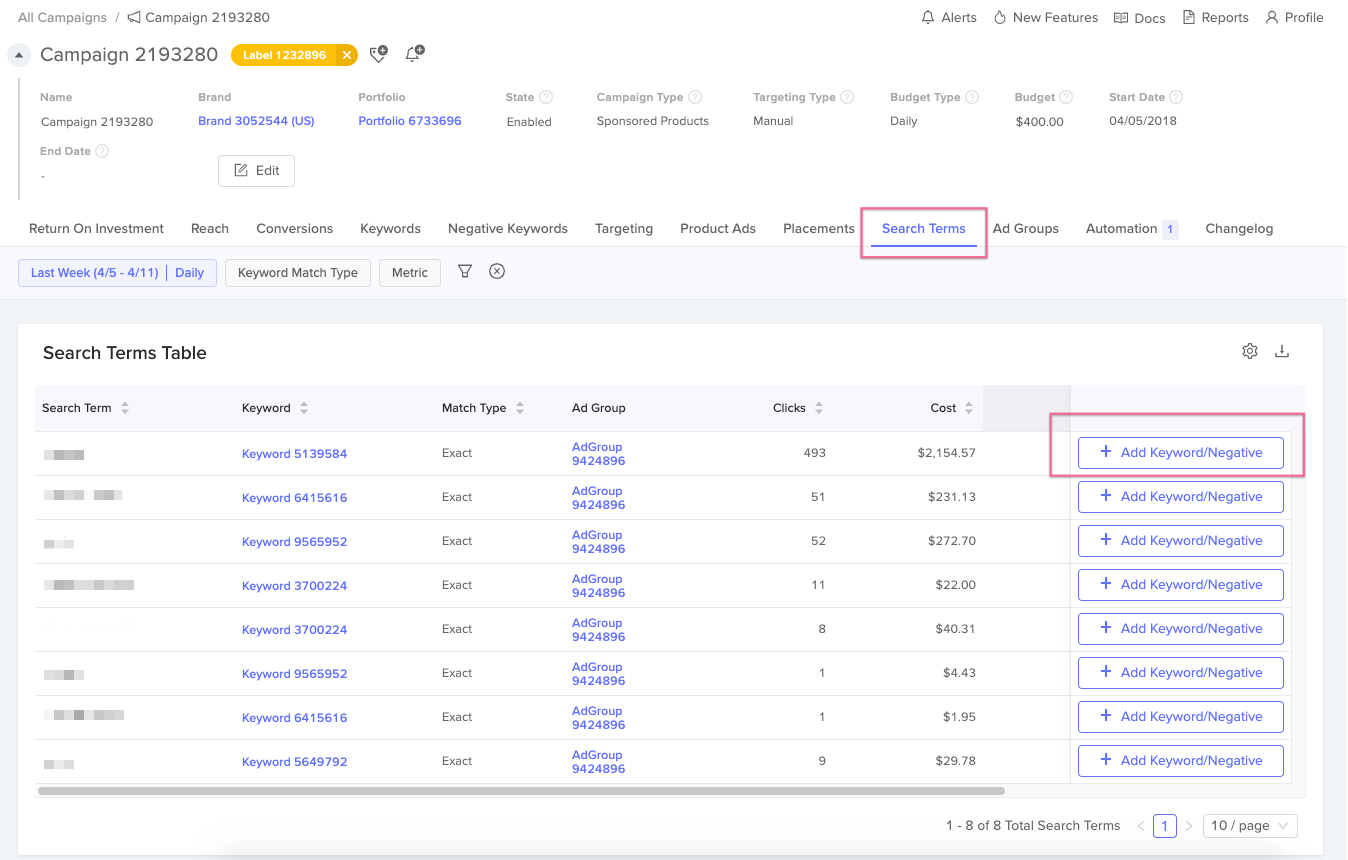Open the Keyword Match Type filter
This screenshot has width=1348, height=860.
297,271
